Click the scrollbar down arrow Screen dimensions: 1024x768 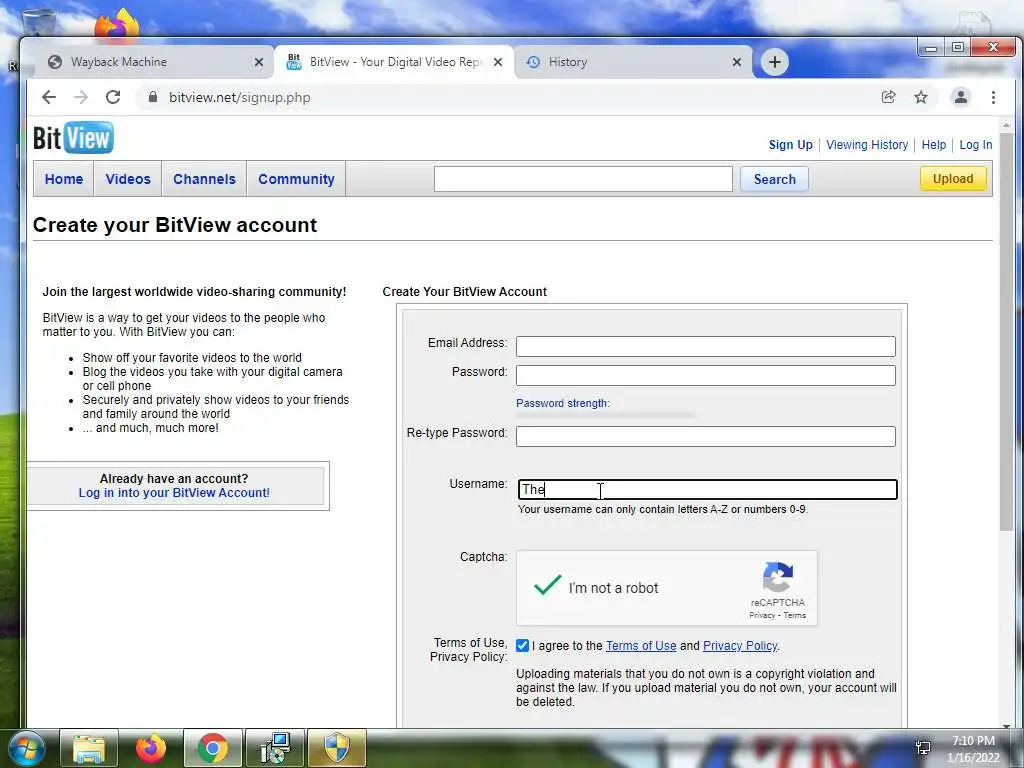point(1006,725)
